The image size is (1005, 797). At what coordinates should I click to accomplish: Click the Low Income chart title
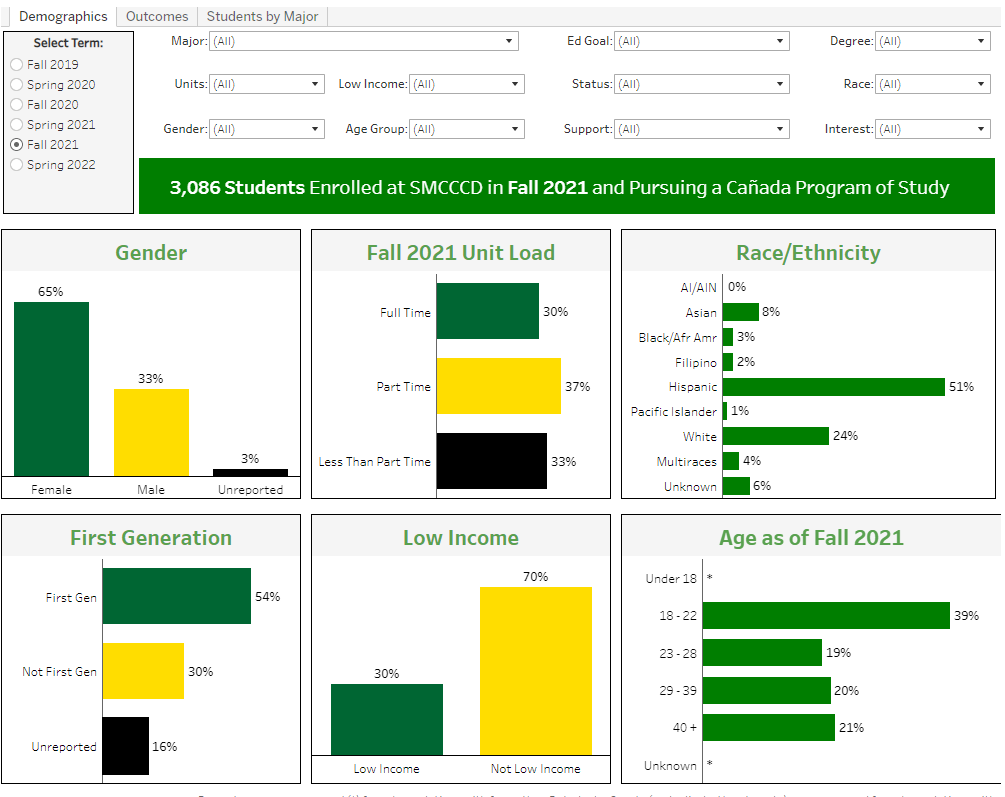point(461,537)
